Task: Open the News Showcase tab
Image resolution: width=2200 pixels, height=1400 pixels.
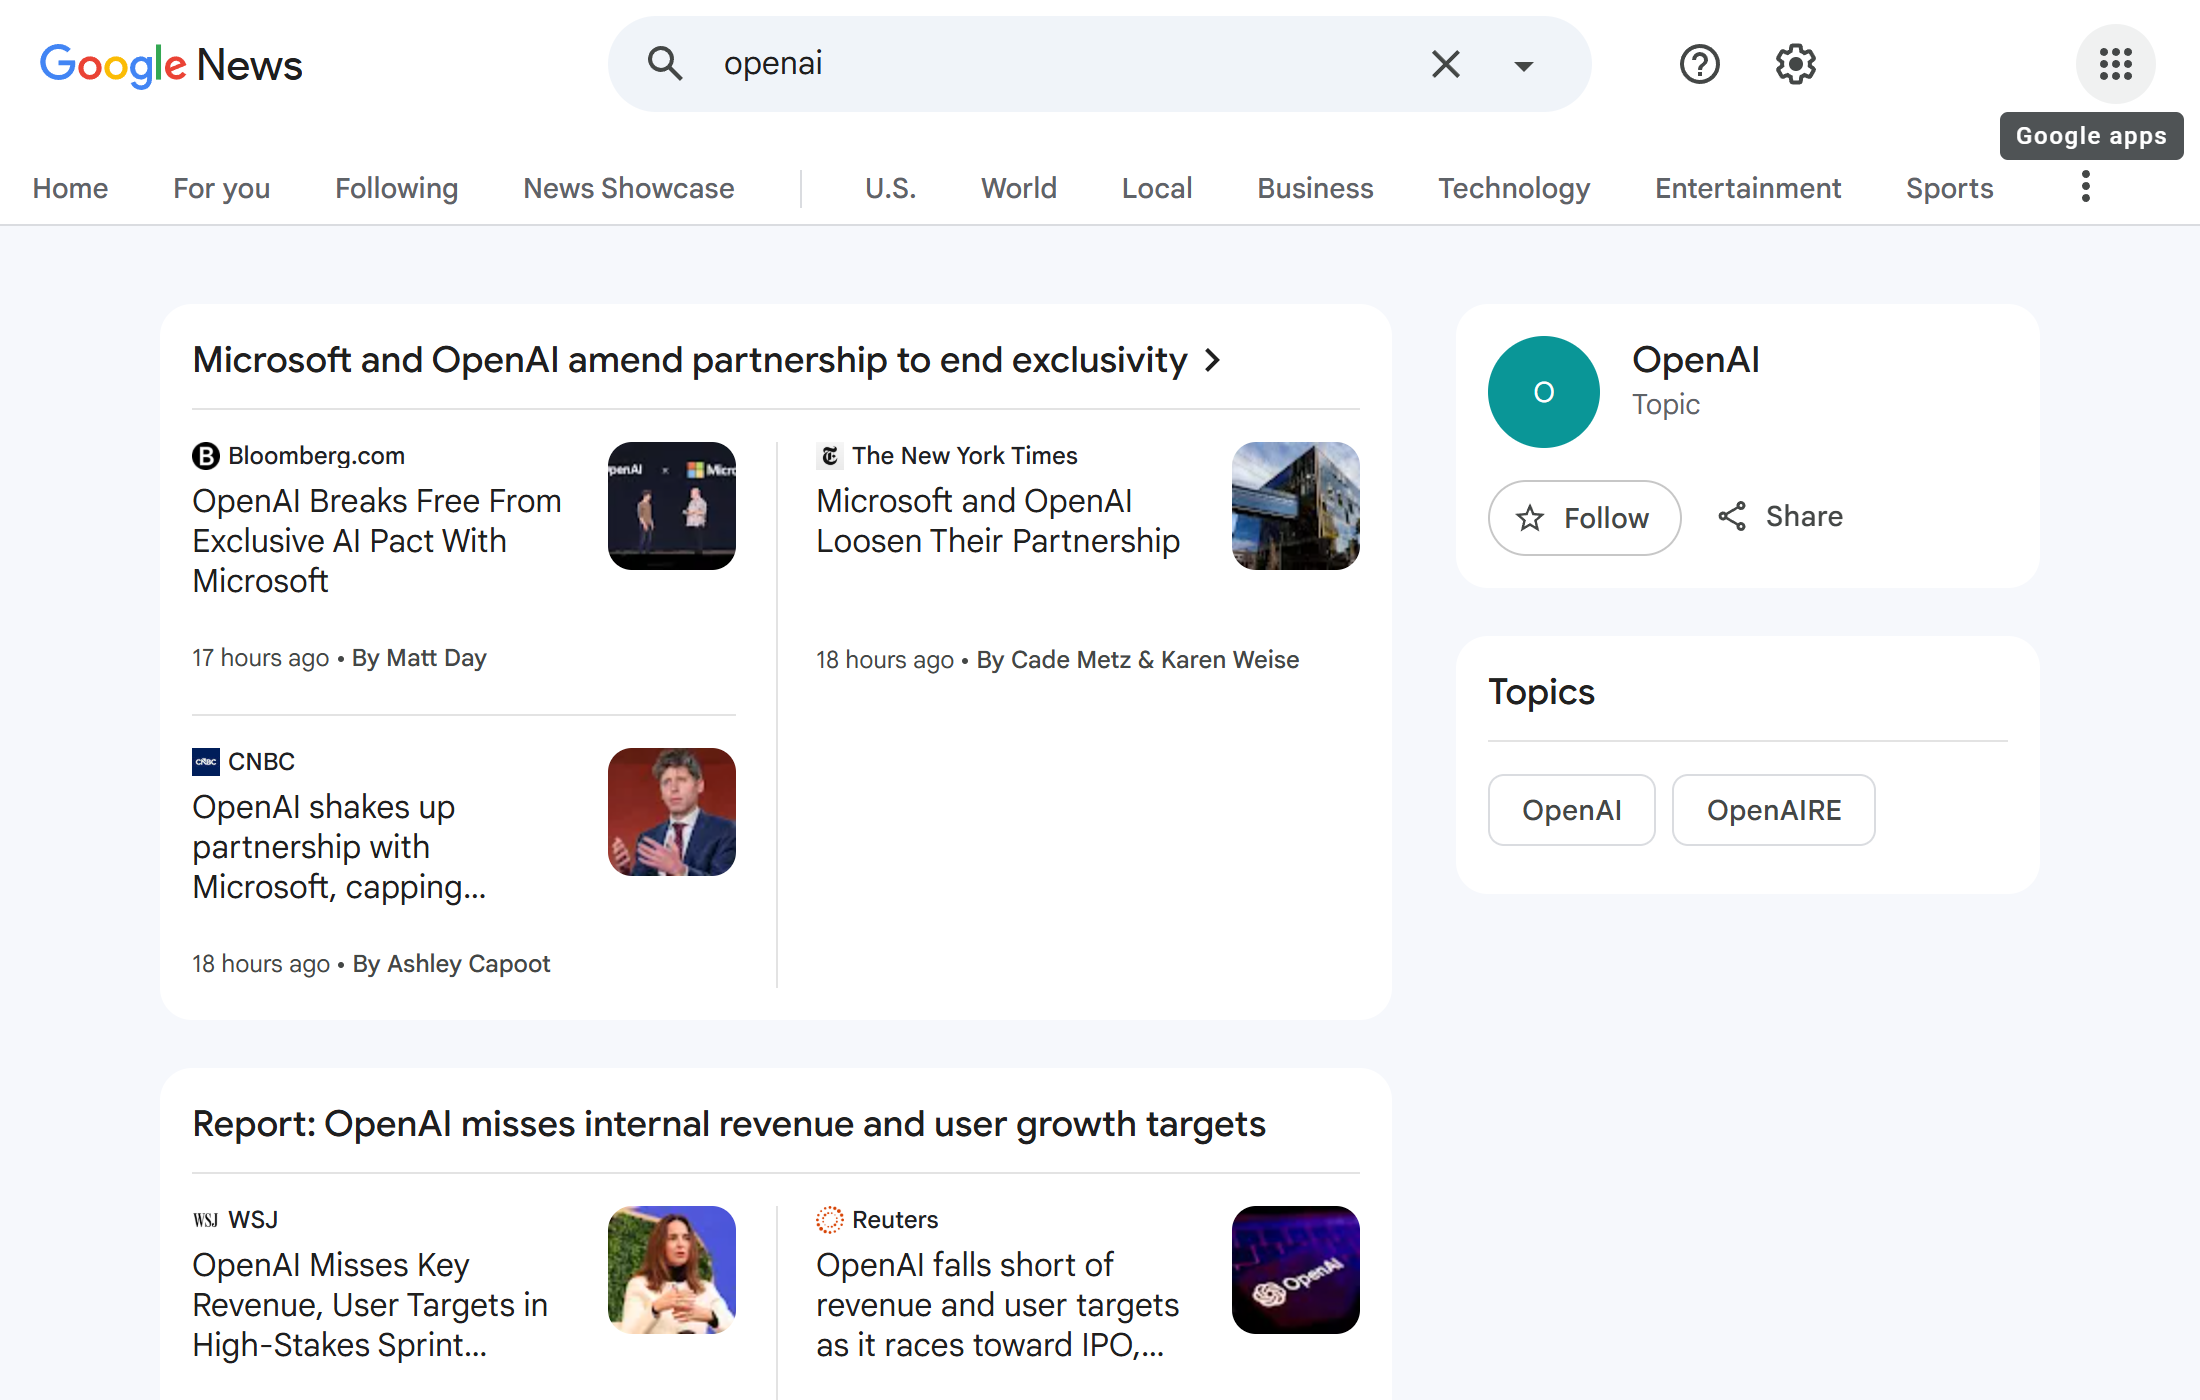Action: tap(628, 188)
